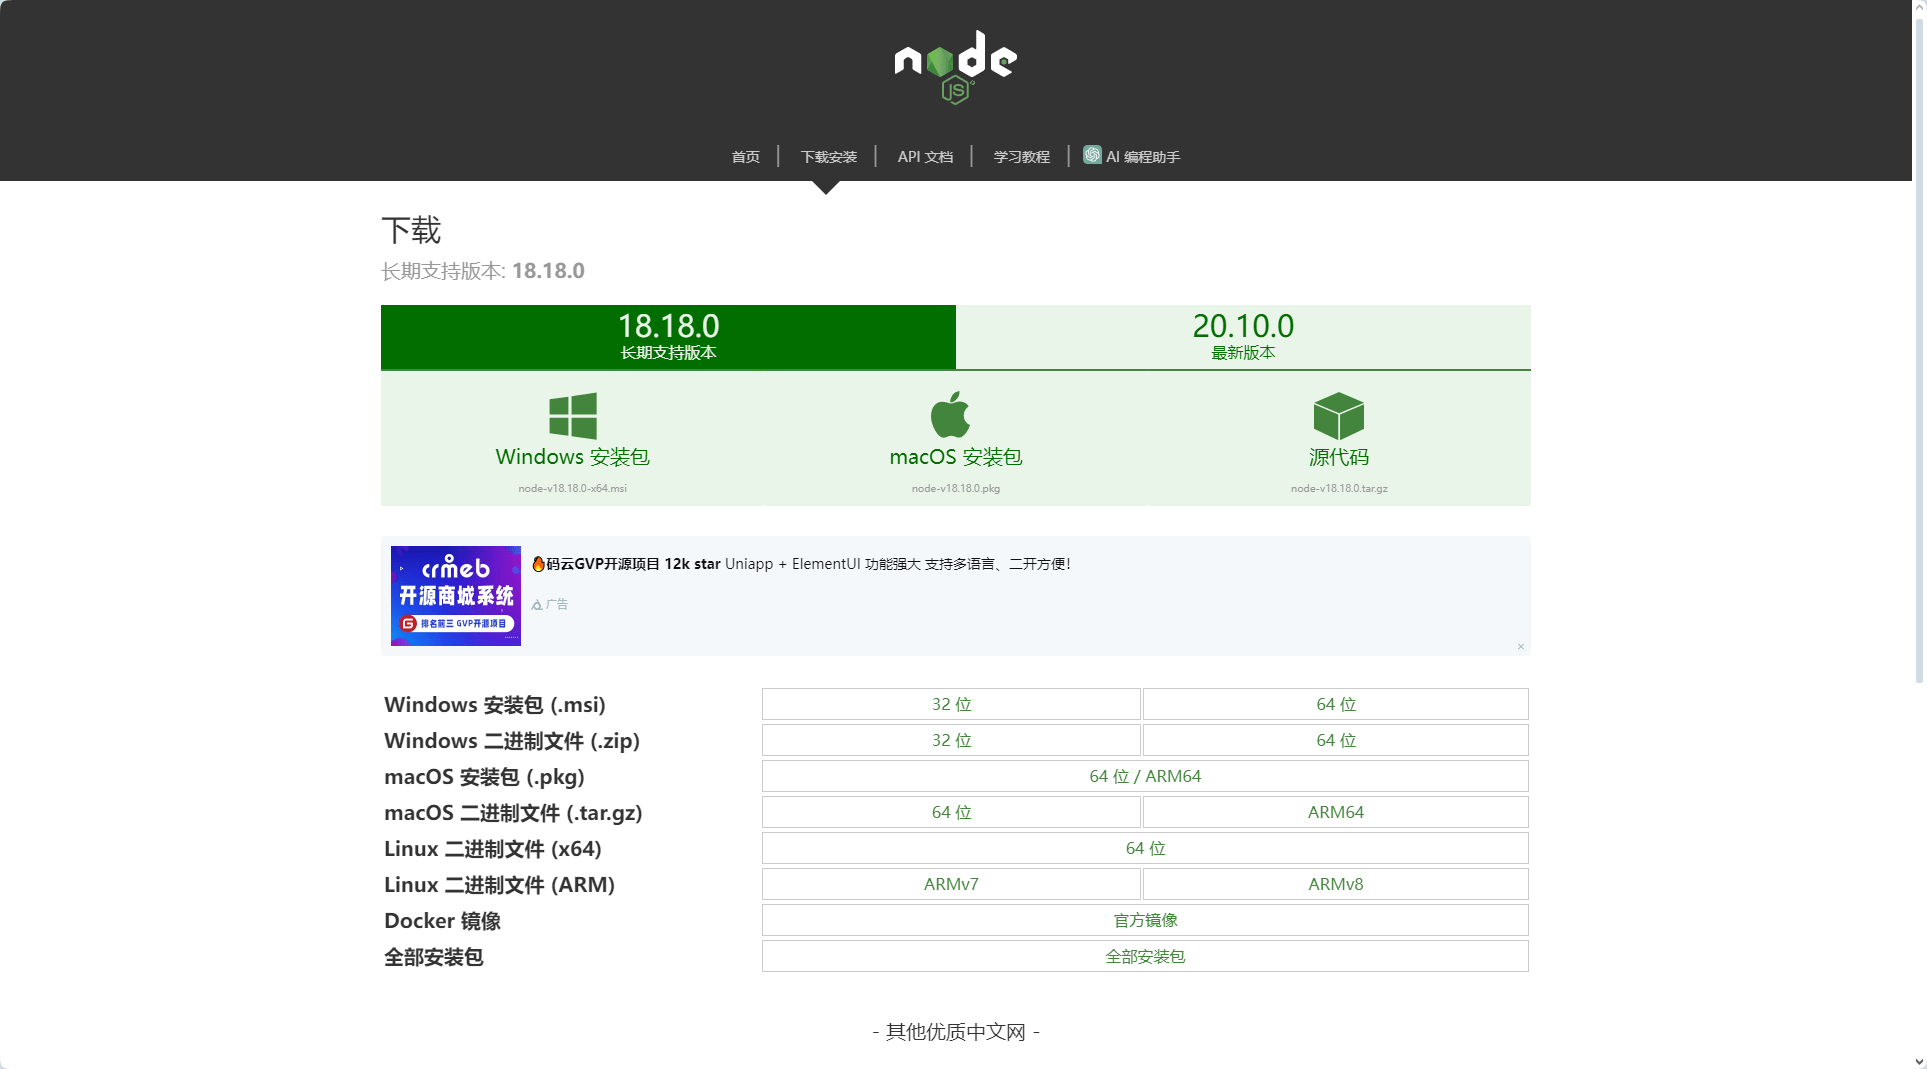Screen dimensions: 1927x1069
Task: Click the AI assistant icon in navigation
Action: pyautogui.click(x=1092, y=155)
